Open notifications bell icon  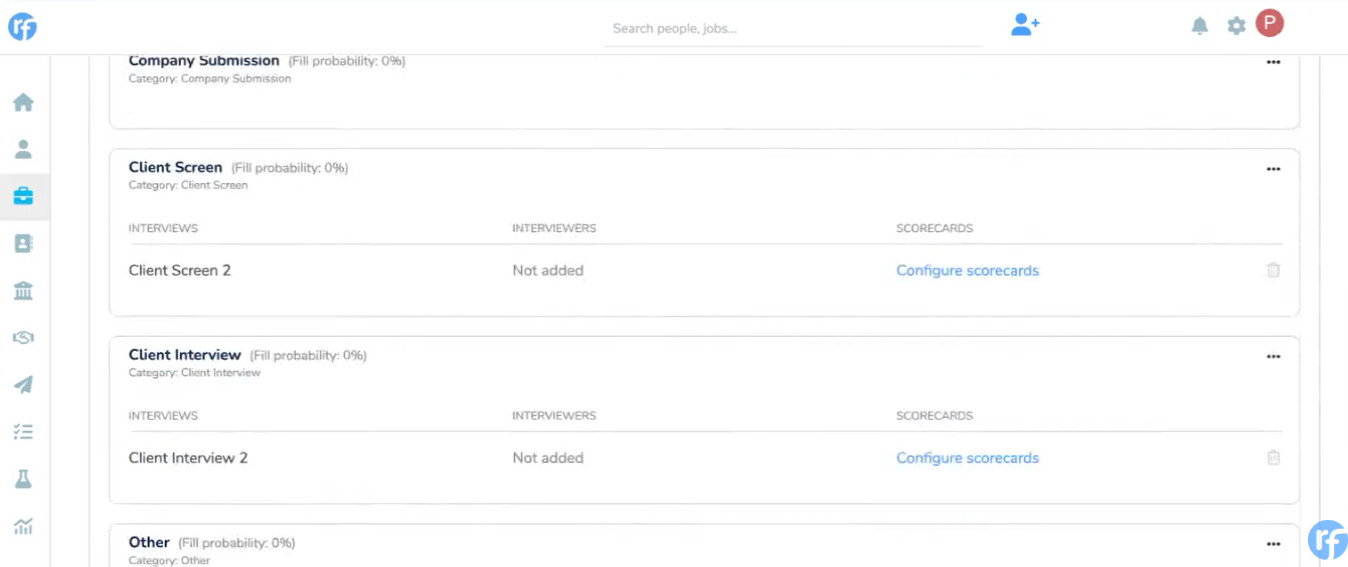tap(1200, 26)
